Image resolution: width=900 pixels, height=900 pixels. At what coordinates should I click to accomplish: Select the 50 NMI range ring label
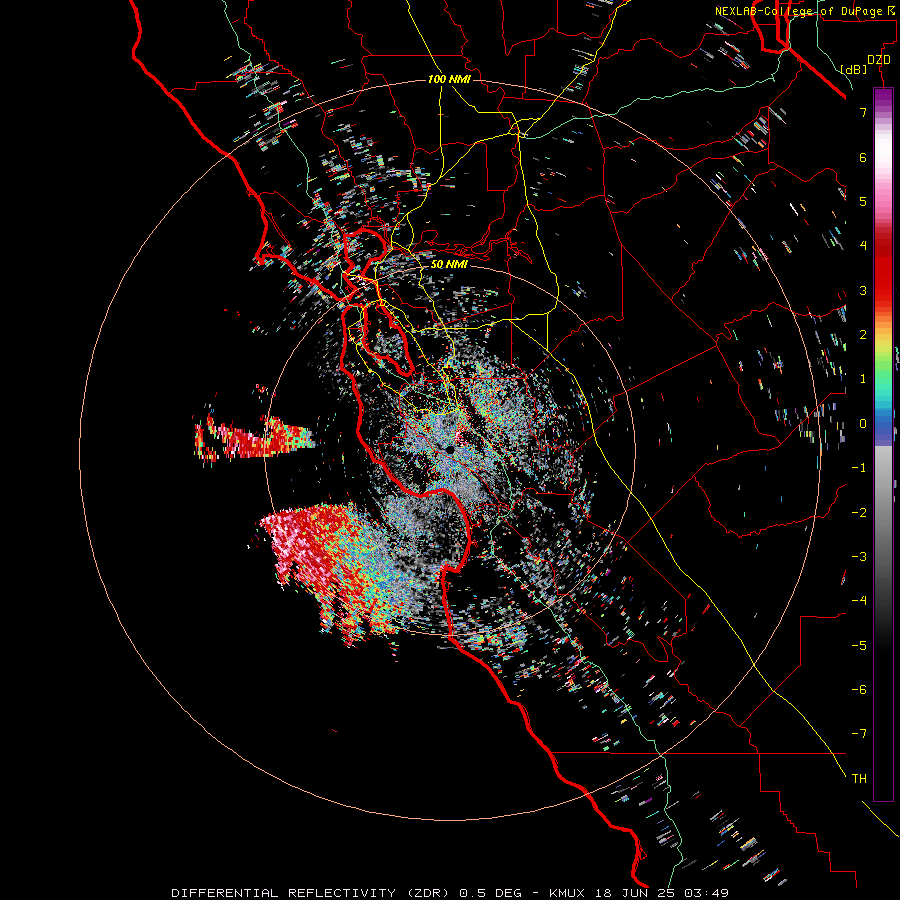(x=449, y=264)
